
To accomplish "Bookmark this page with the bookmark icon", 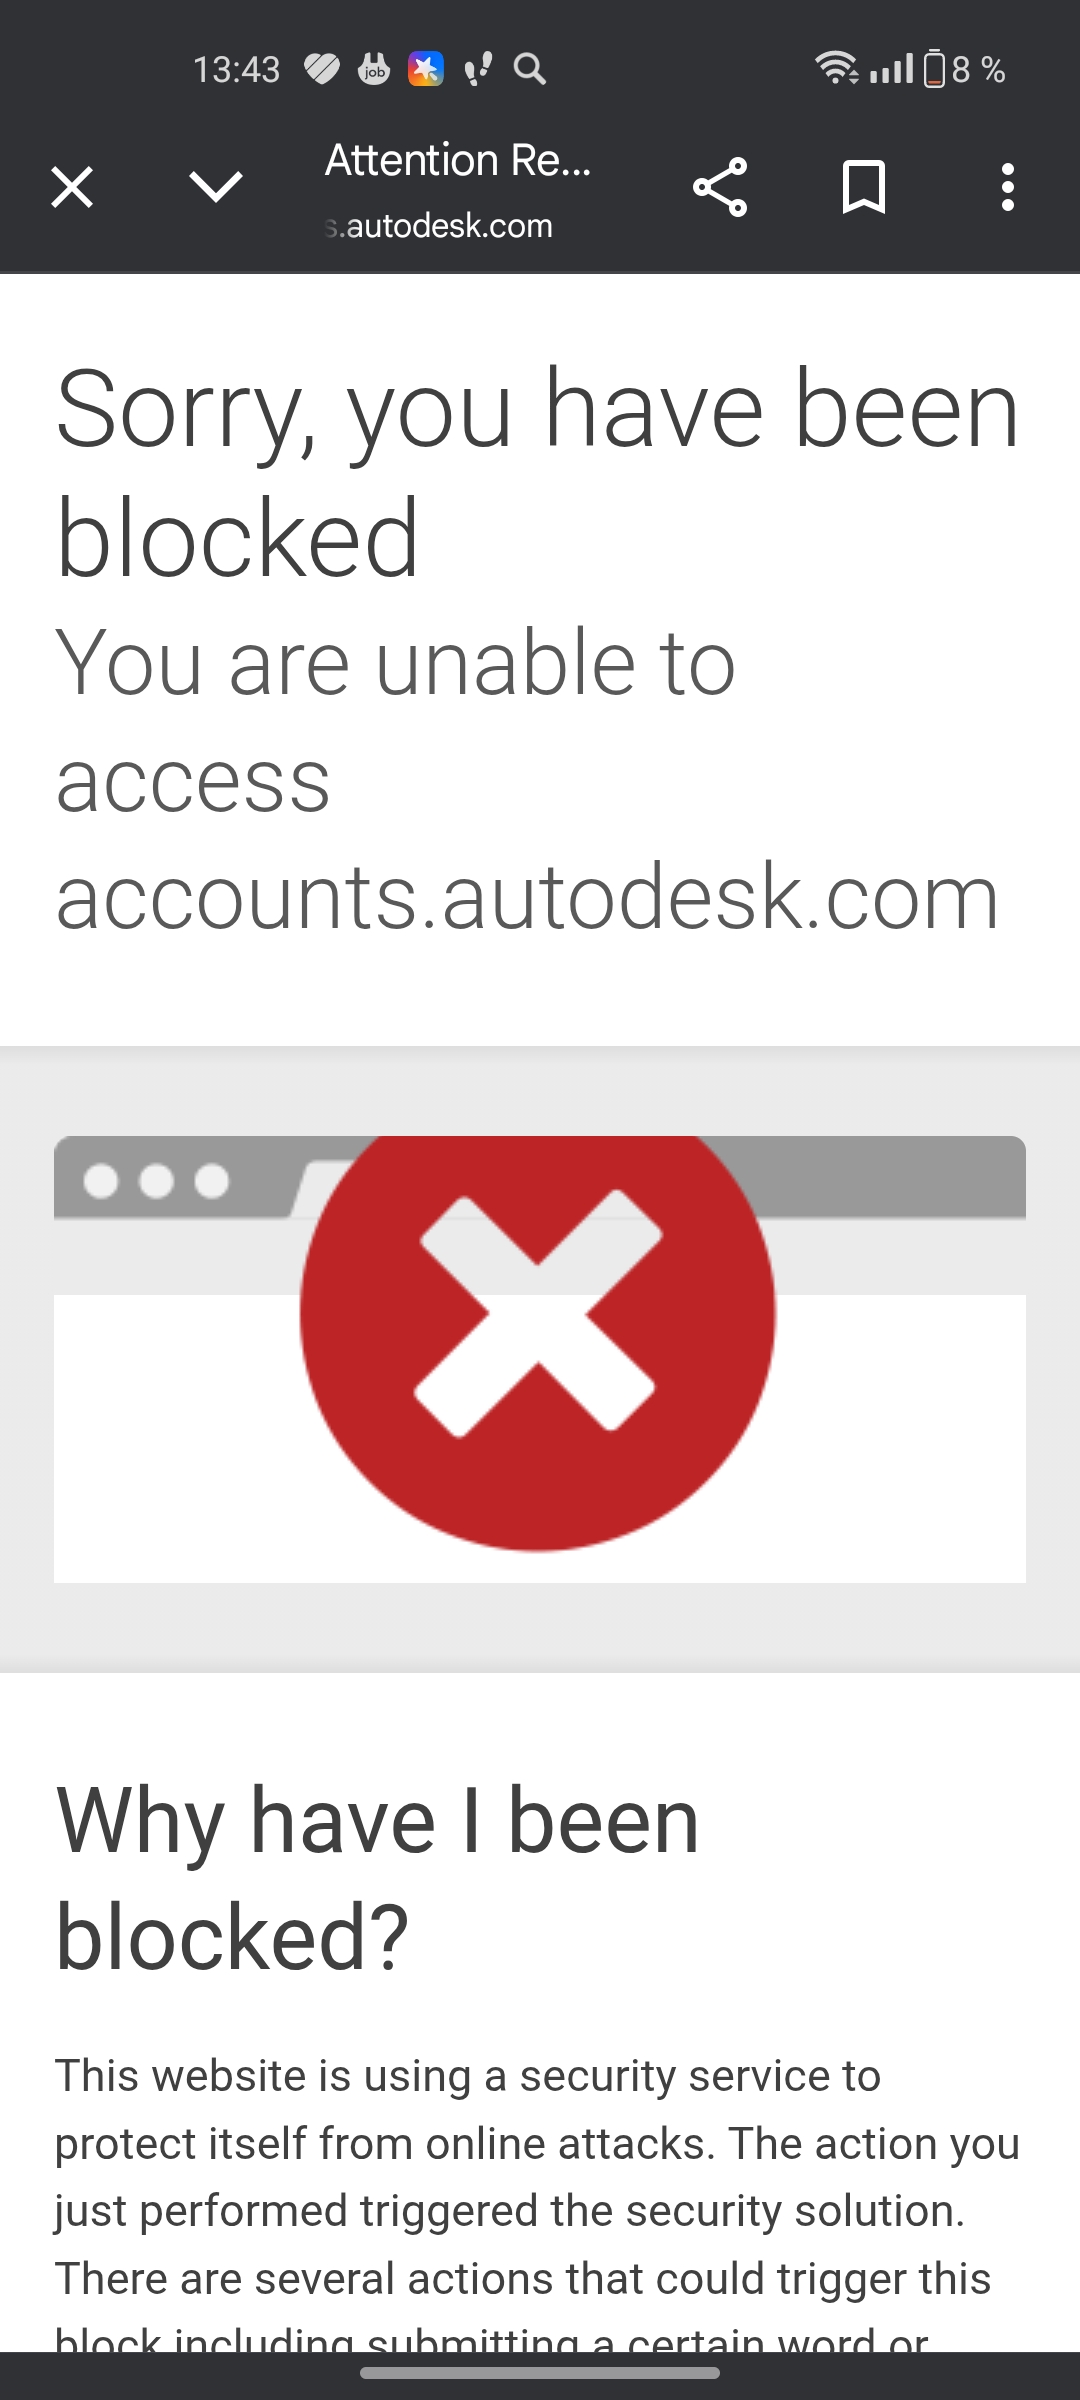I will click(x=864, y=187).
